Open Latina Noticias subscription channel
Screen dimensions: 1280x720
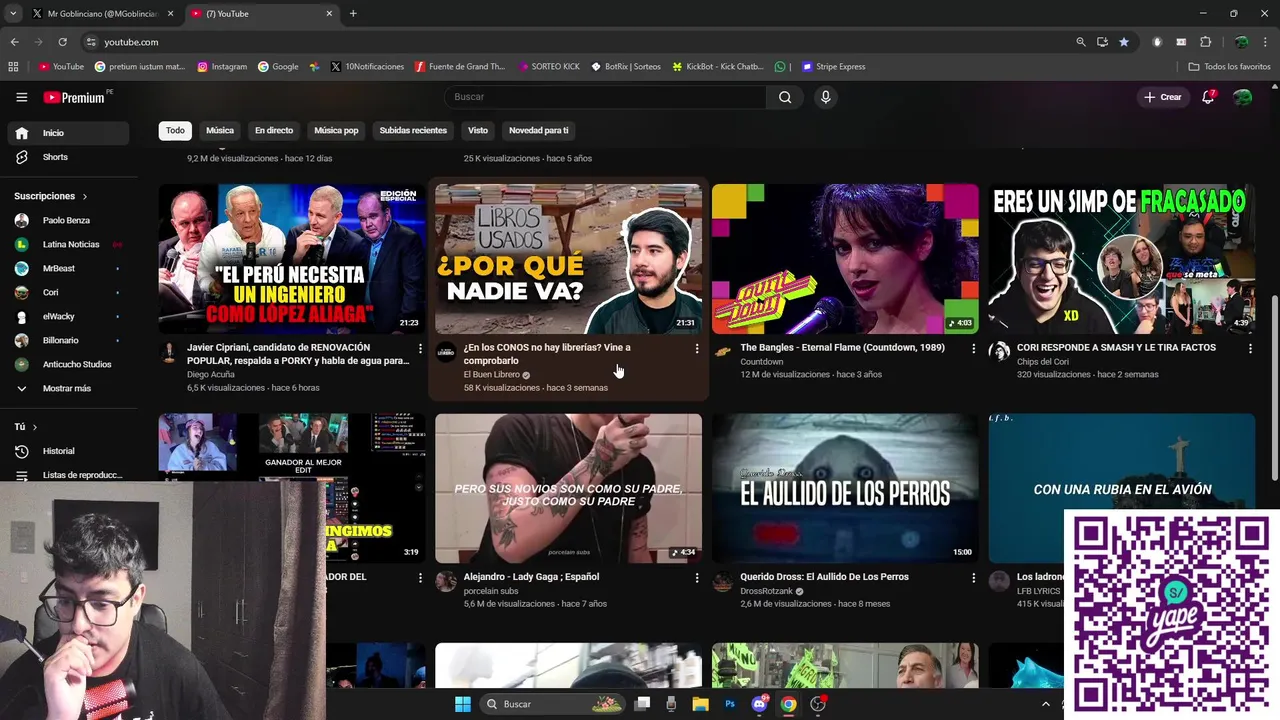68,244
